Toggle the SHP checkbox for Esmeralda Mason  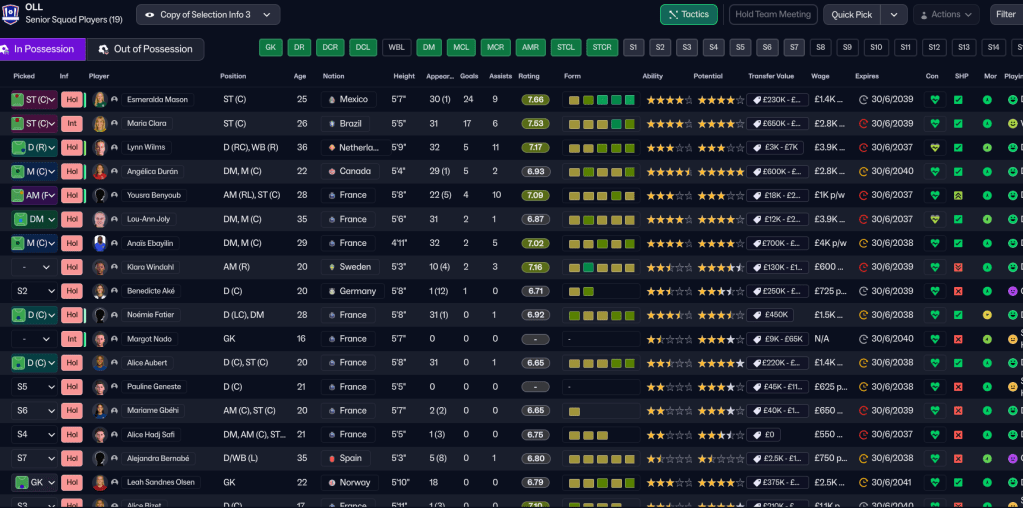coord(958,100)
